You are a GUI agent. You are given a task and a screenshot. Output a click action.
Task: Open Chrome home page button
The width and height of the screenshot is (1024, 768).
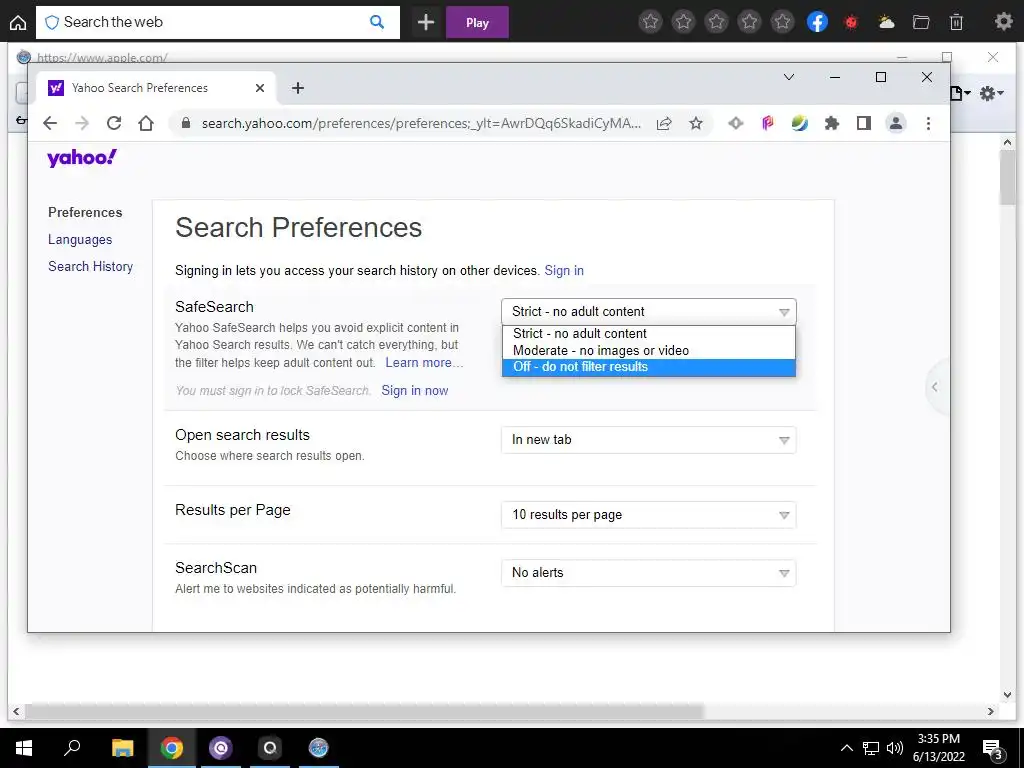pyautogui.click(x=146, y=123)
